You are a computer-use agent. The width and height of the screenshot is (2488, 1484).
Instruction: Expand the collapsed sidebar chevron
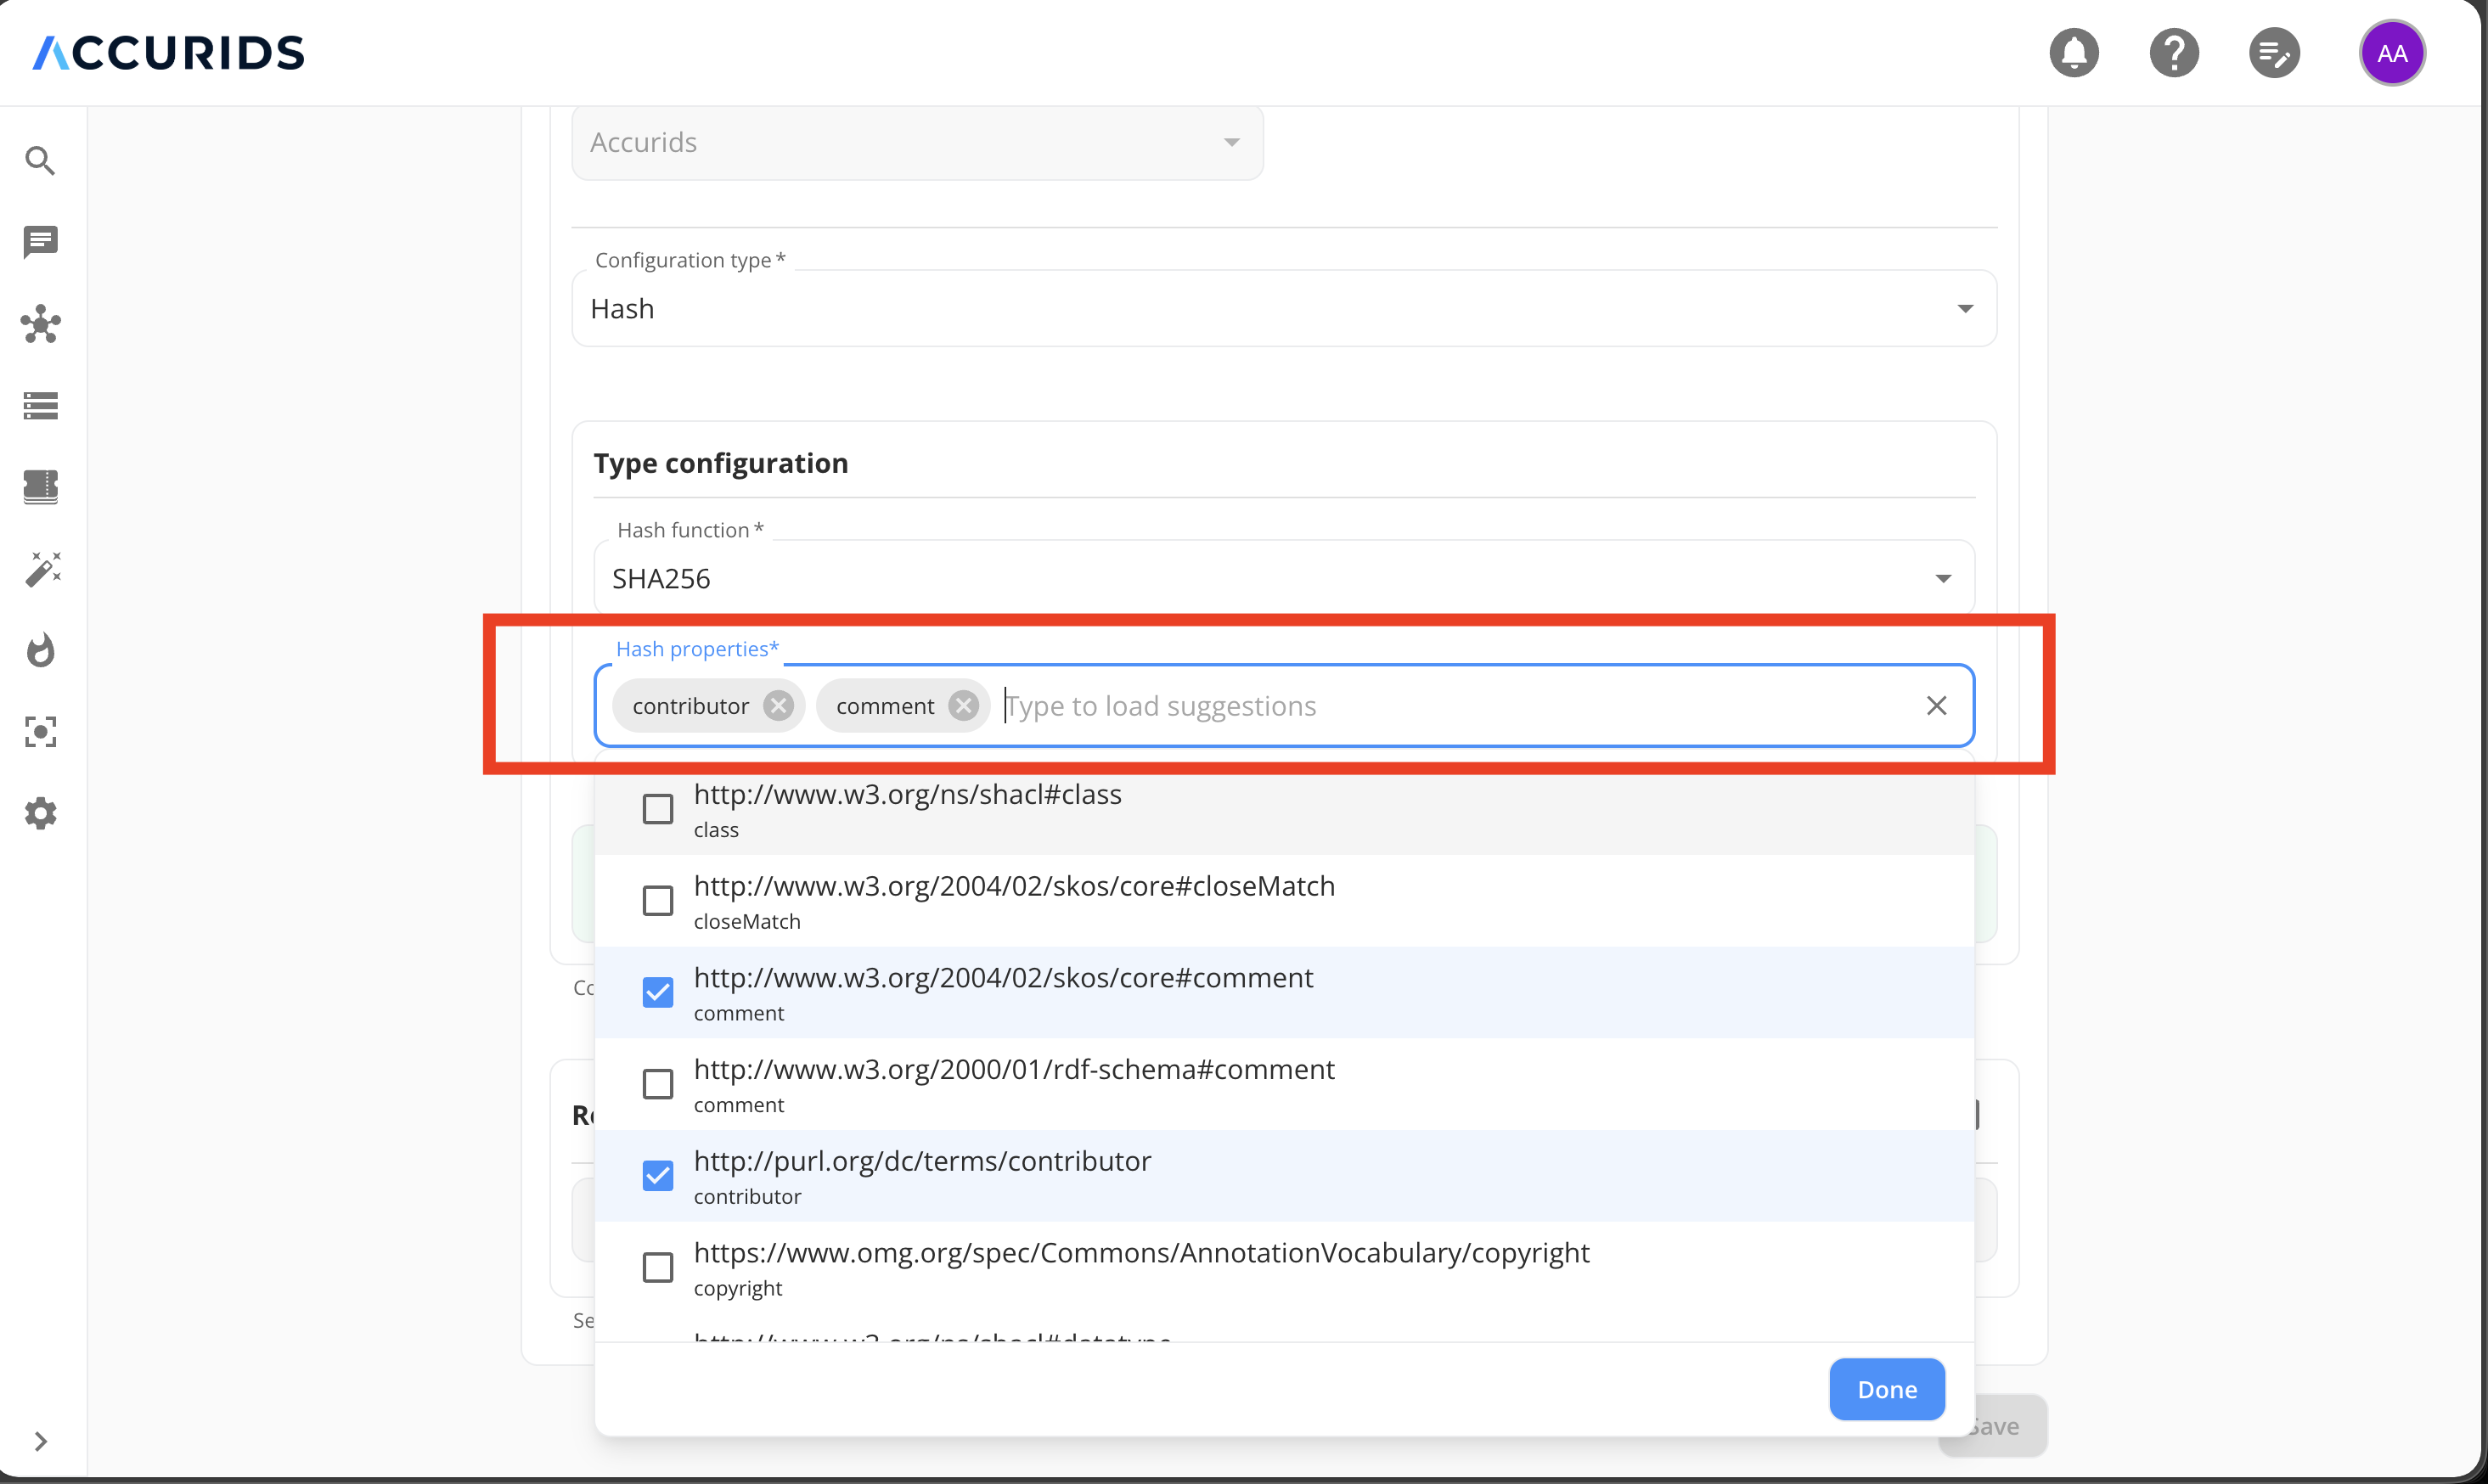click(40, 1441)
